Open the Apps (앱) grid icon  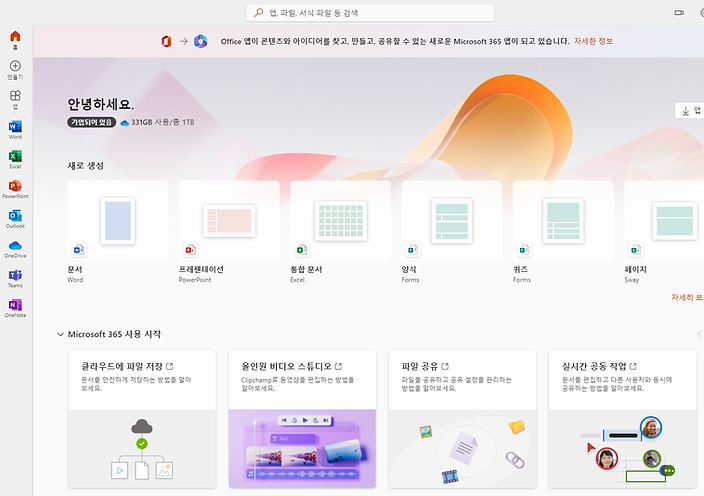click(15, 95)
